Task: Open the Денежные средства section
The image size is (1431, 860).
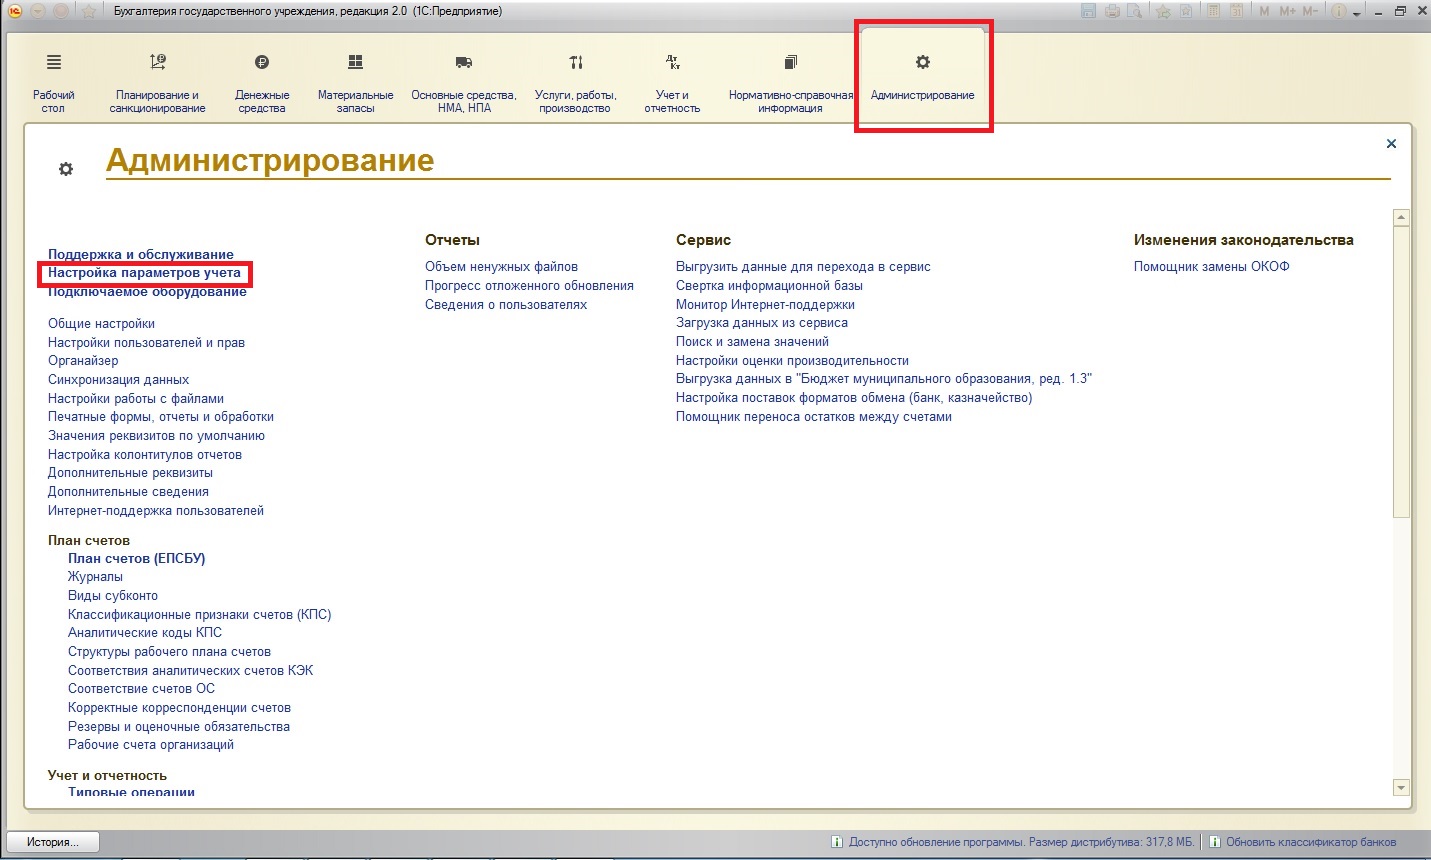Action: (262, 84)
